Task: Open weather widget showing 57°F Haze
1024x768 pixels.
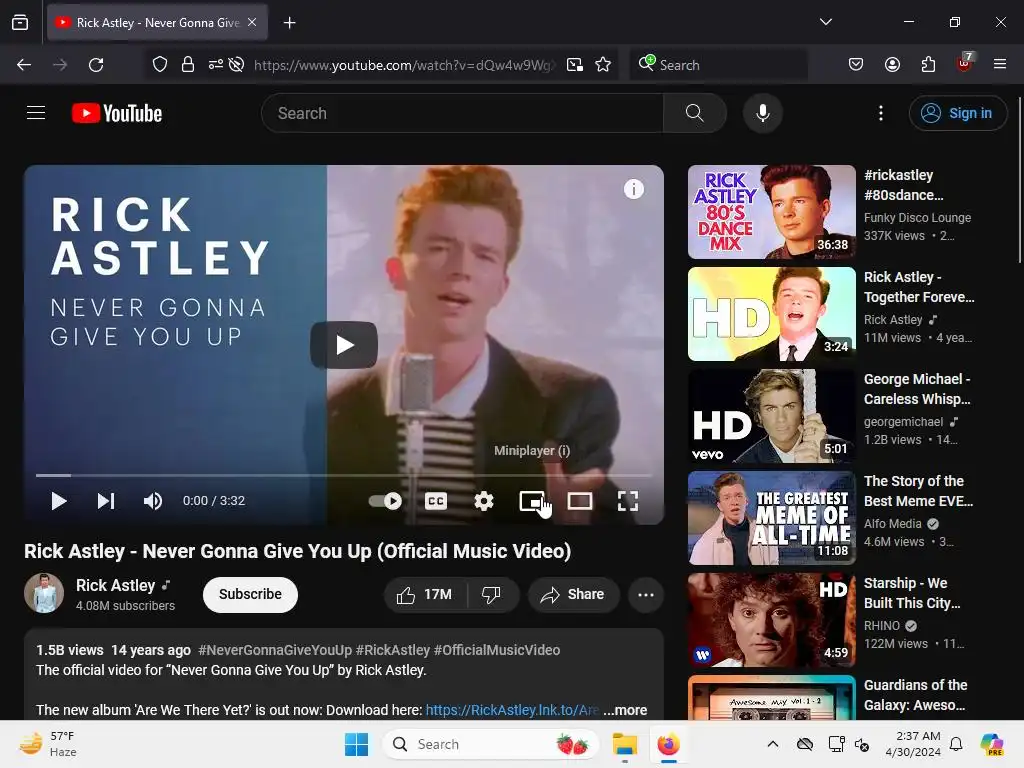Action: coord(47,744)
